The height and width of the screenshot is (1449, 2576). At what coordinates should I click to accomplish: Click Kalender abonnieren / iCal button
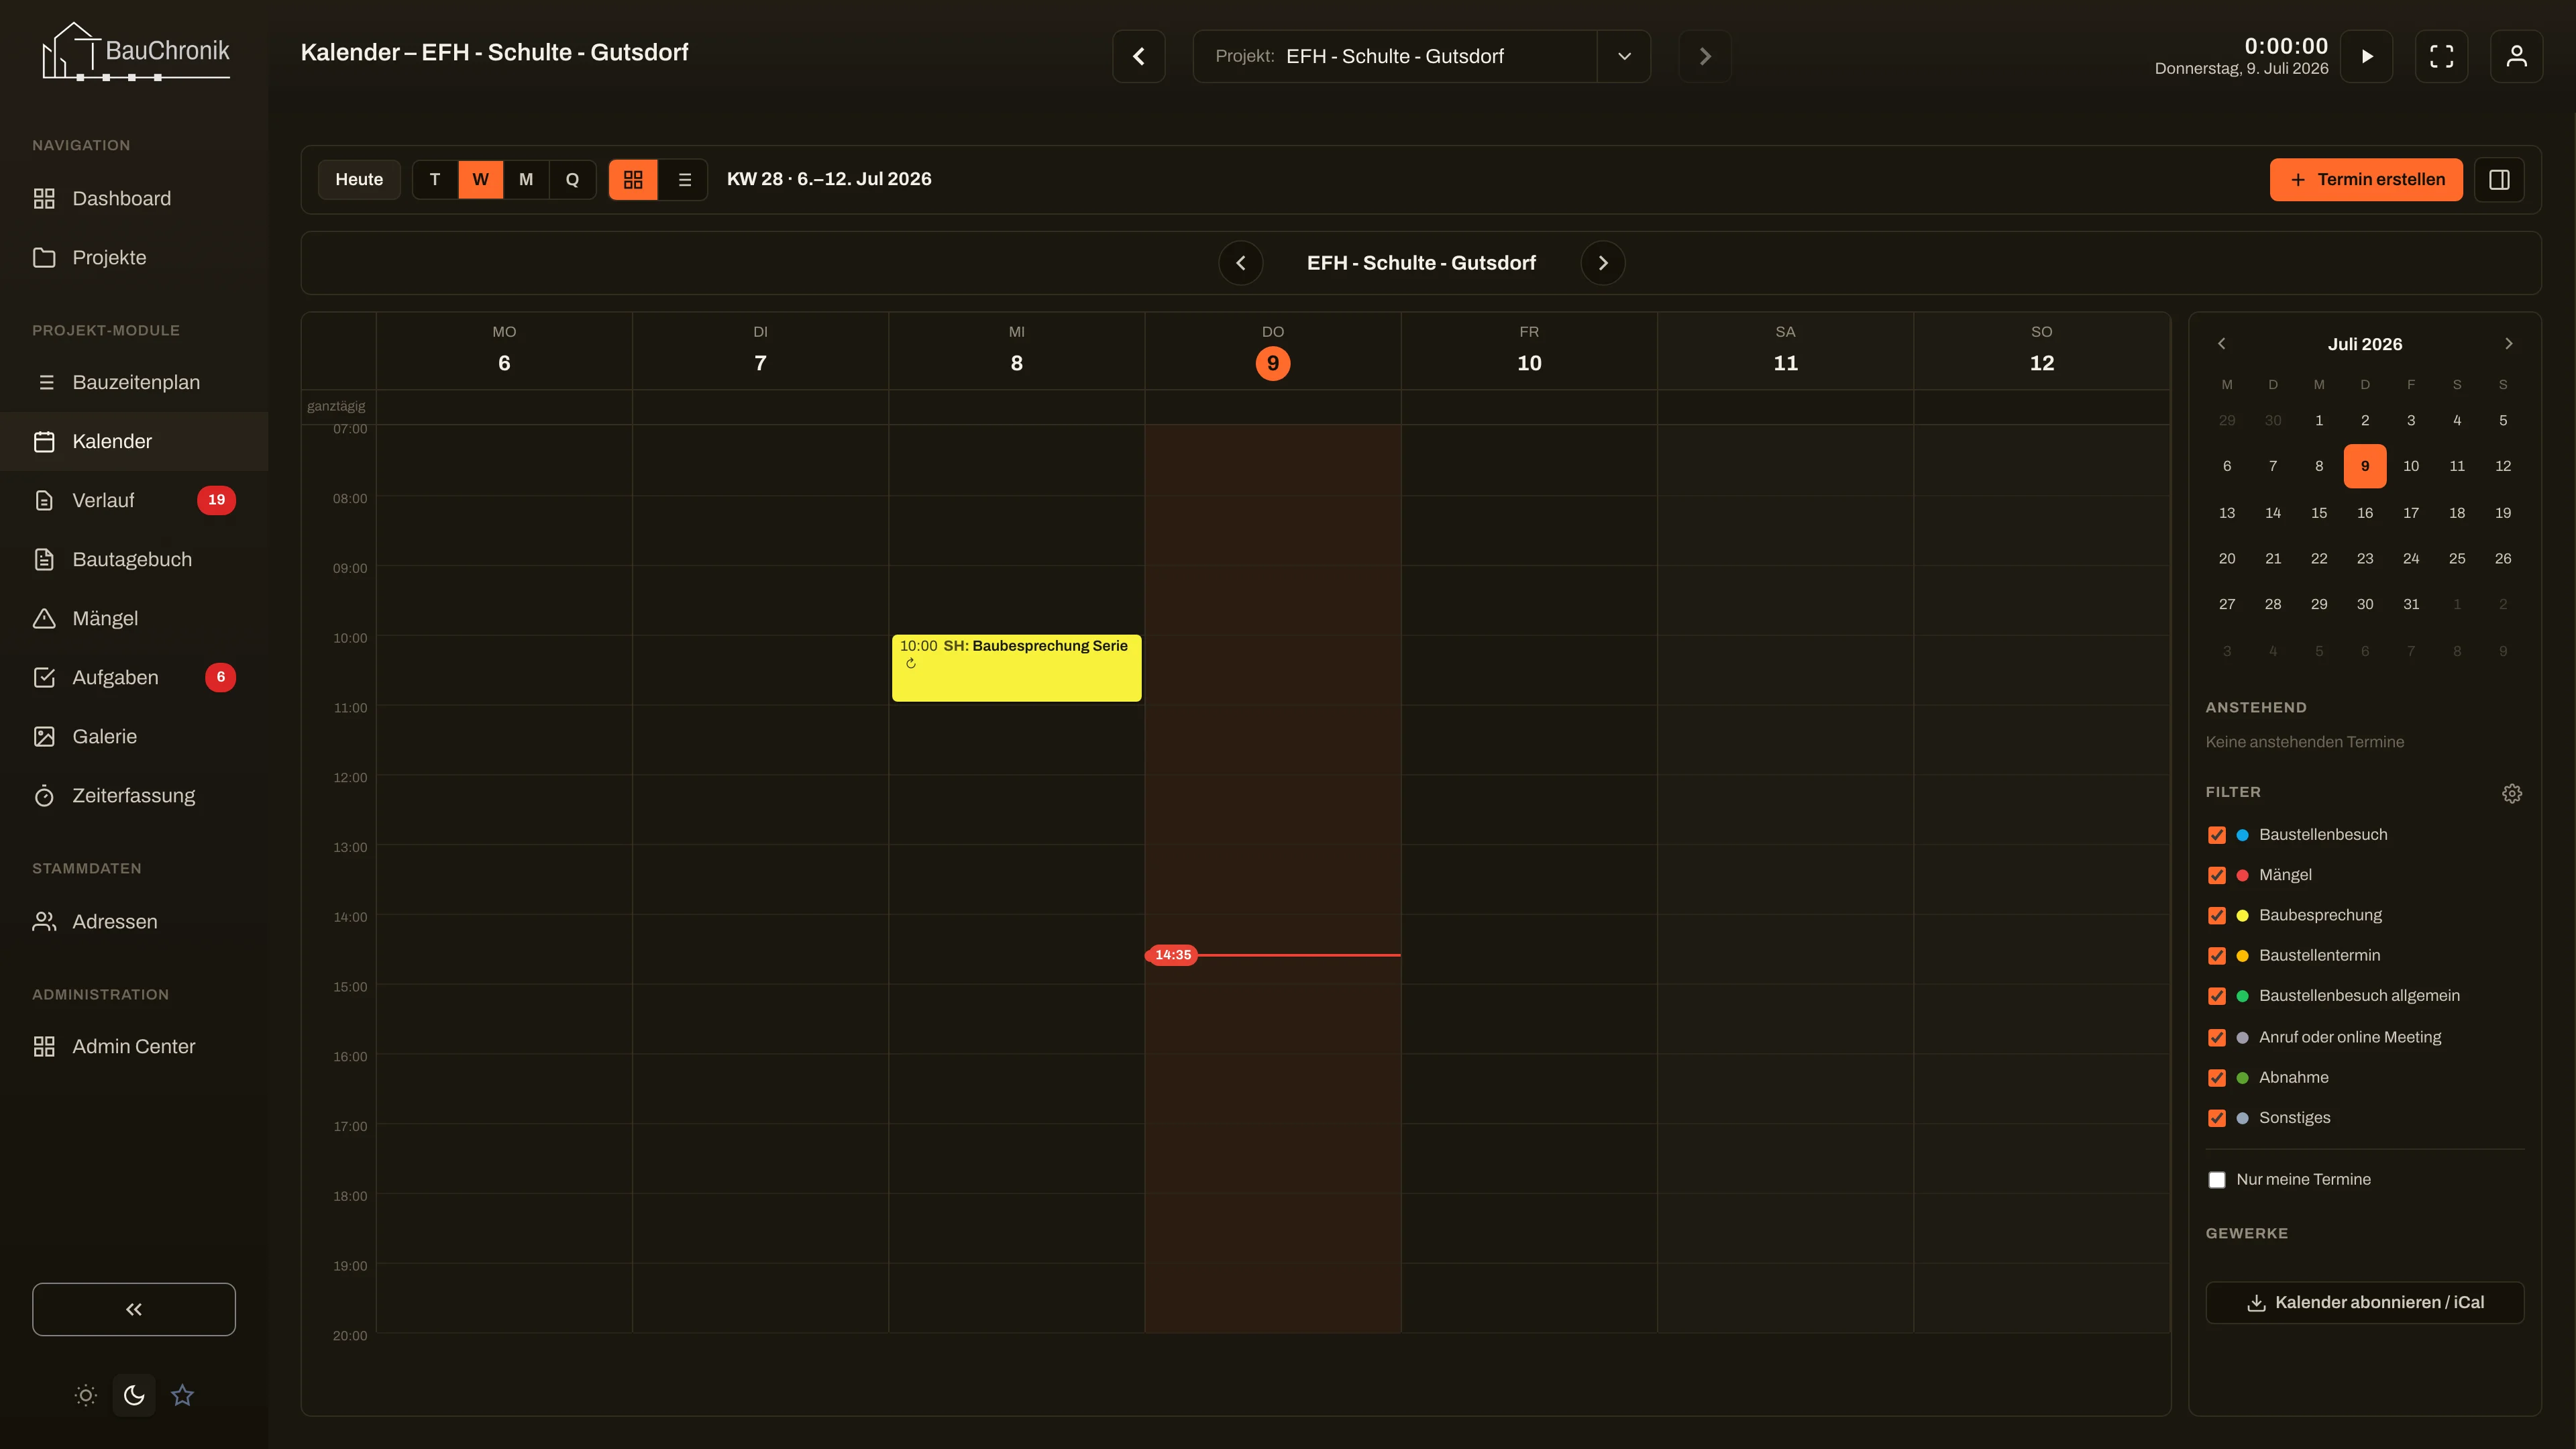(2365, 1302)
